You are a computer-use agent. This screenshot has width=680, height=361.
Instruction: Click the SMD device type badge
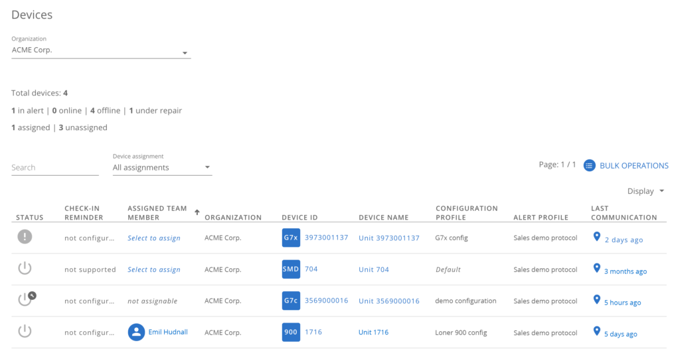point(291,269)
